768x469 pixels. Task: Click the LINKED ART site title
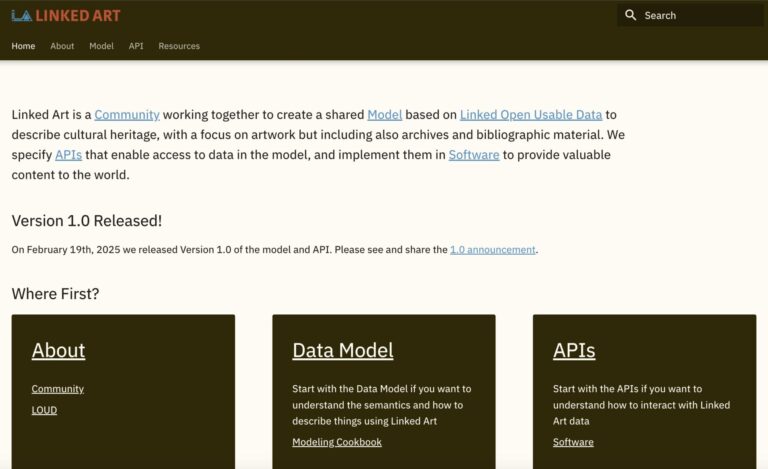(x=78, y=16)
